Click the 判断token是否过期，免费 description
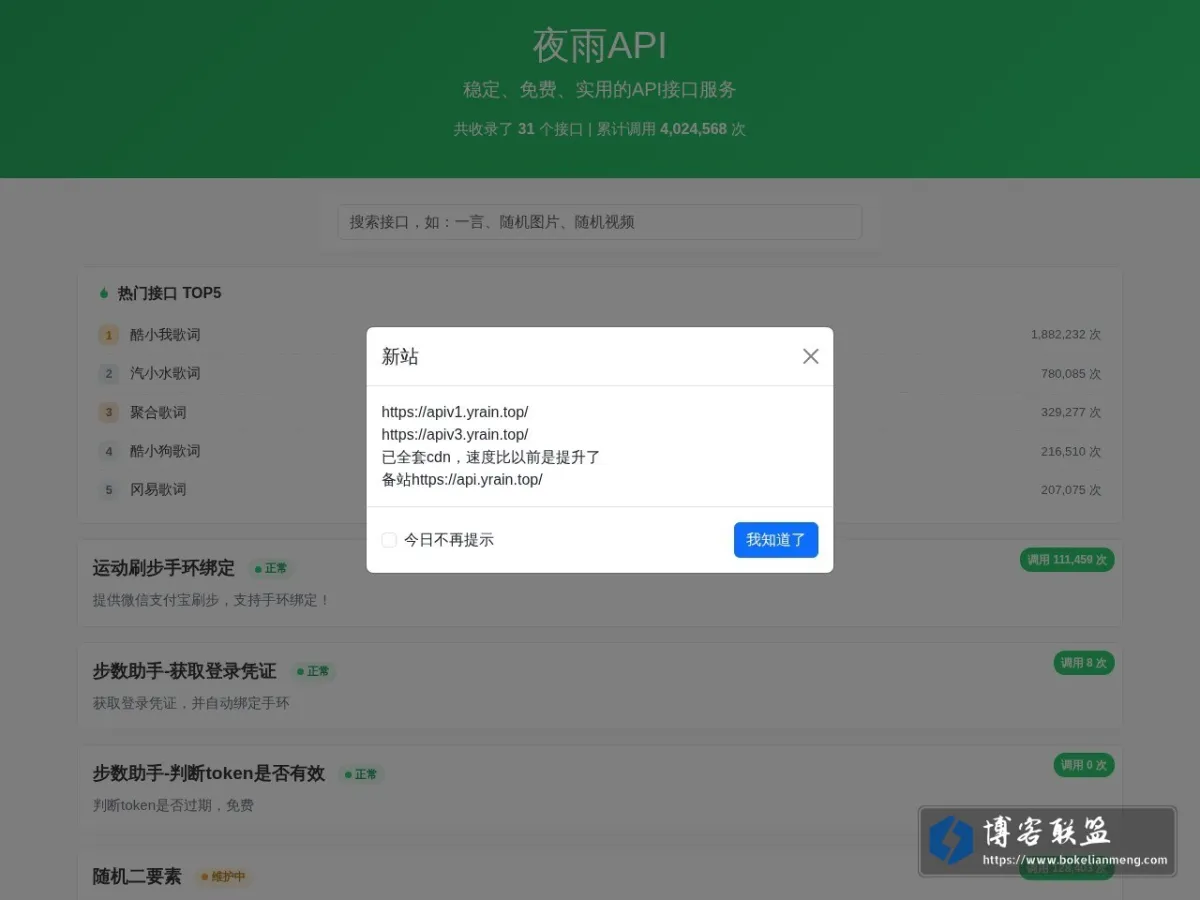This screenshot has height=900, width=1200. pyautogui.click(x=173, y=805)
